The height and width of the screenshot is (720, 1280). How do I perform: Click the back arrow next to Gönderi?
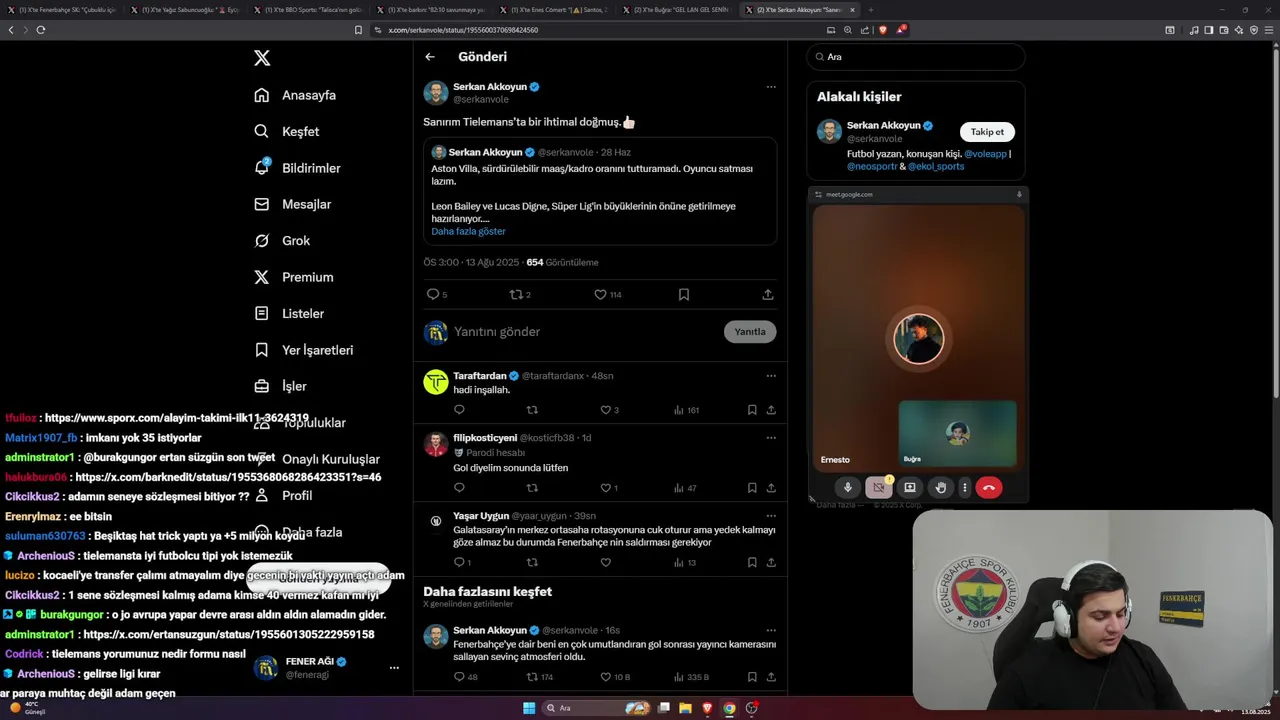pos(430,57)
